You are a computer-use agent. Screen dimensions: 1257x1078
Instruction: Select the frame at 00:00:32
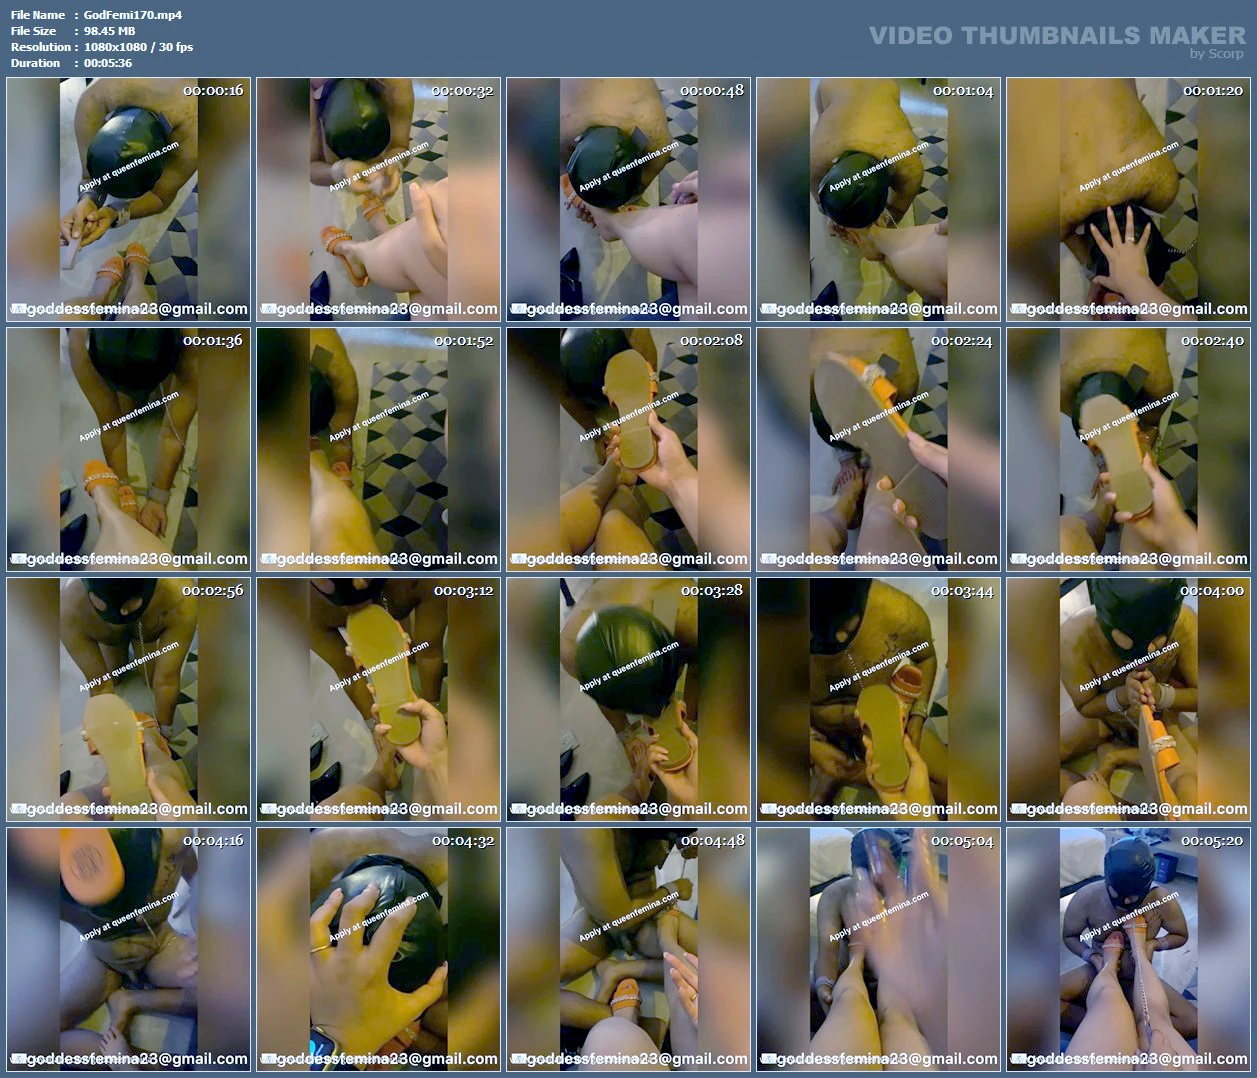[378, 200]
